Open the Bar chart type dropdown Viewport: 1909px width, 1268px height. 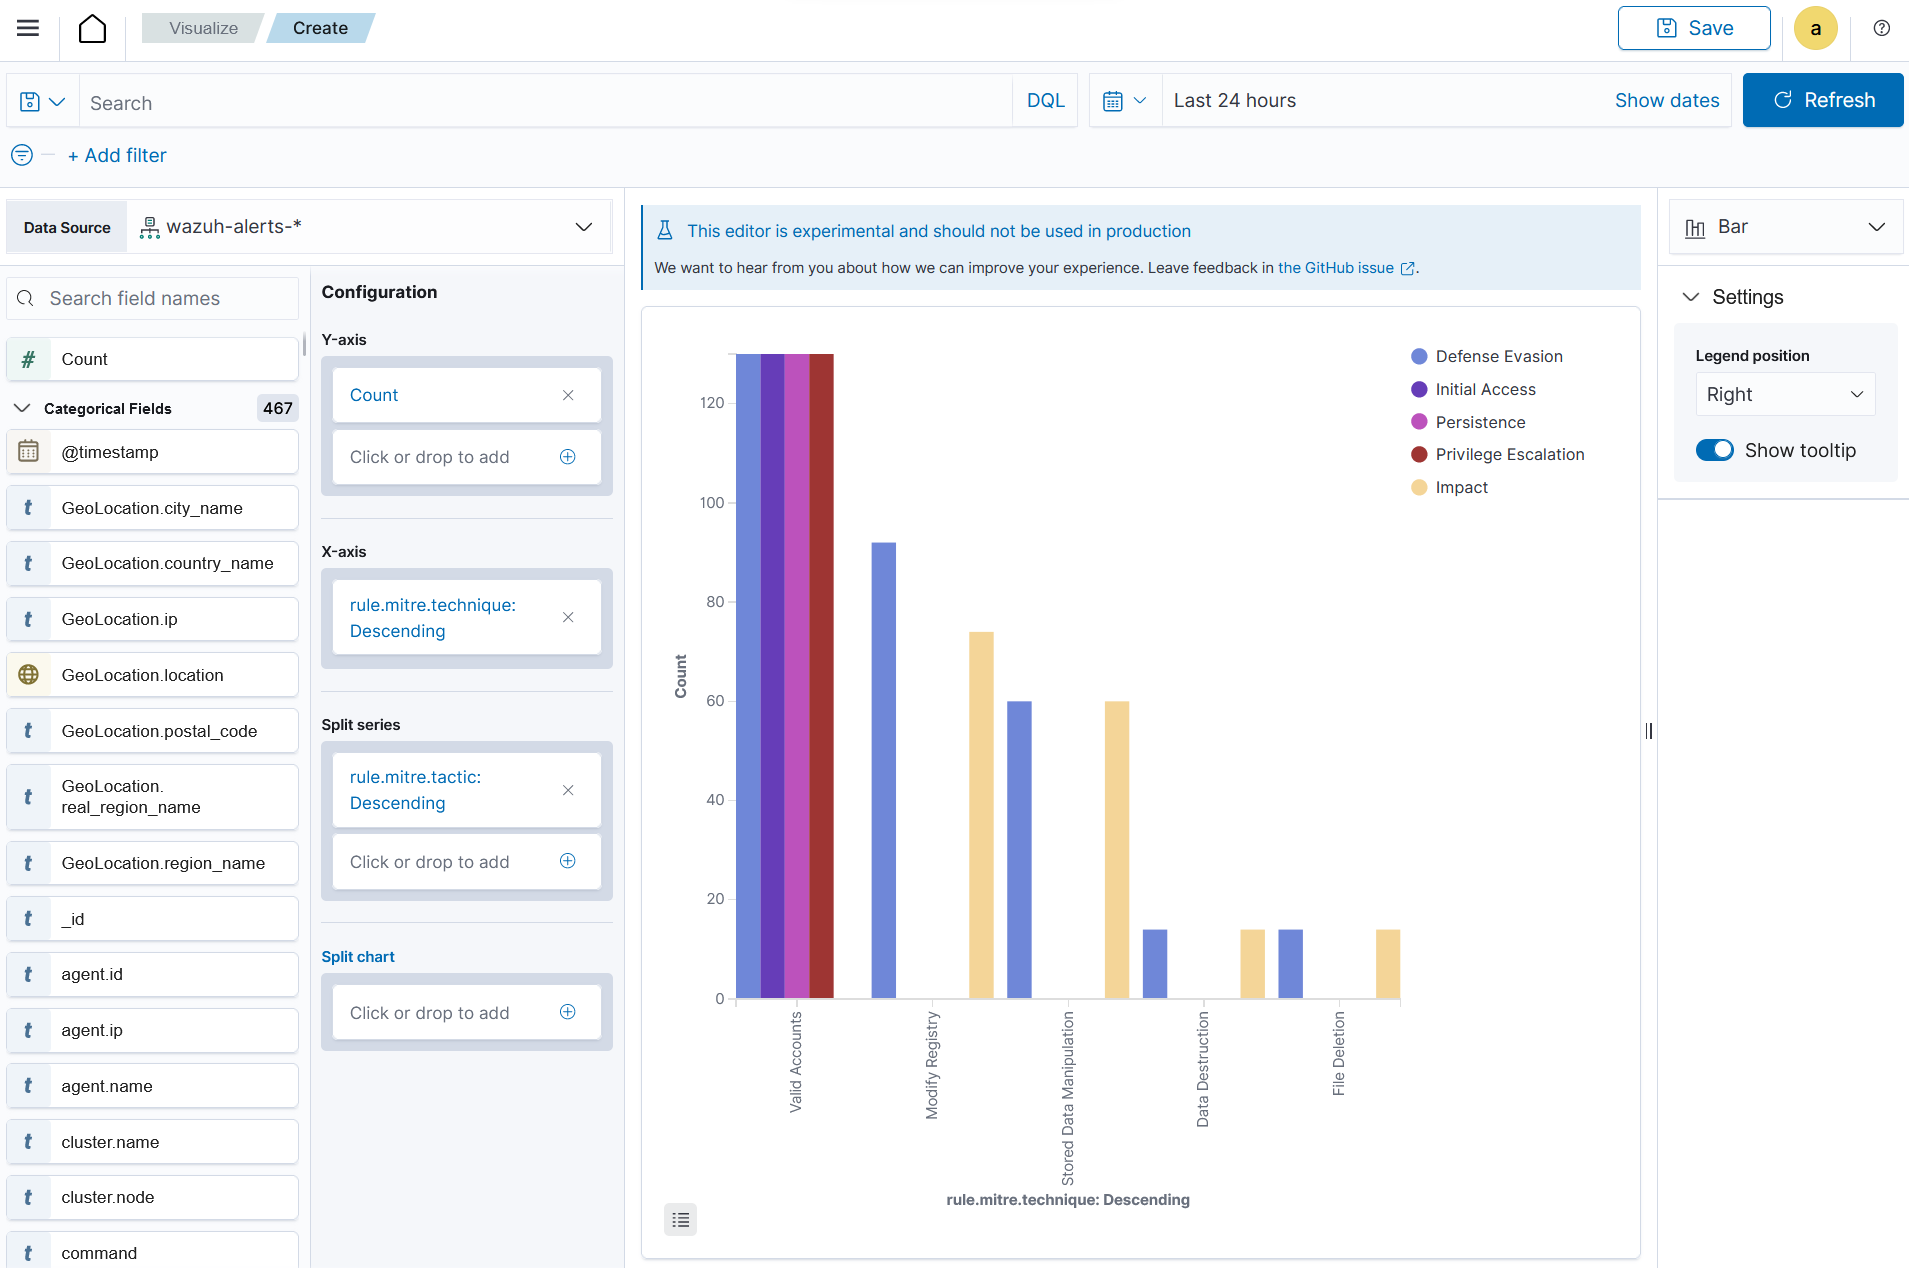(1785, 227)
